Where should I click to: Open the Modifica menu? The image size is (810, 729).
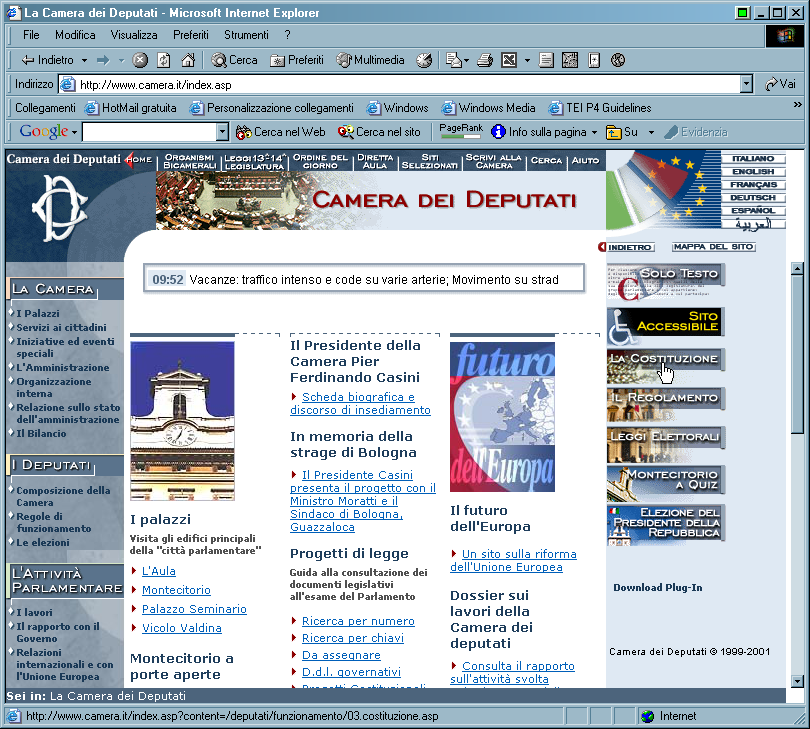pos(75,35)
